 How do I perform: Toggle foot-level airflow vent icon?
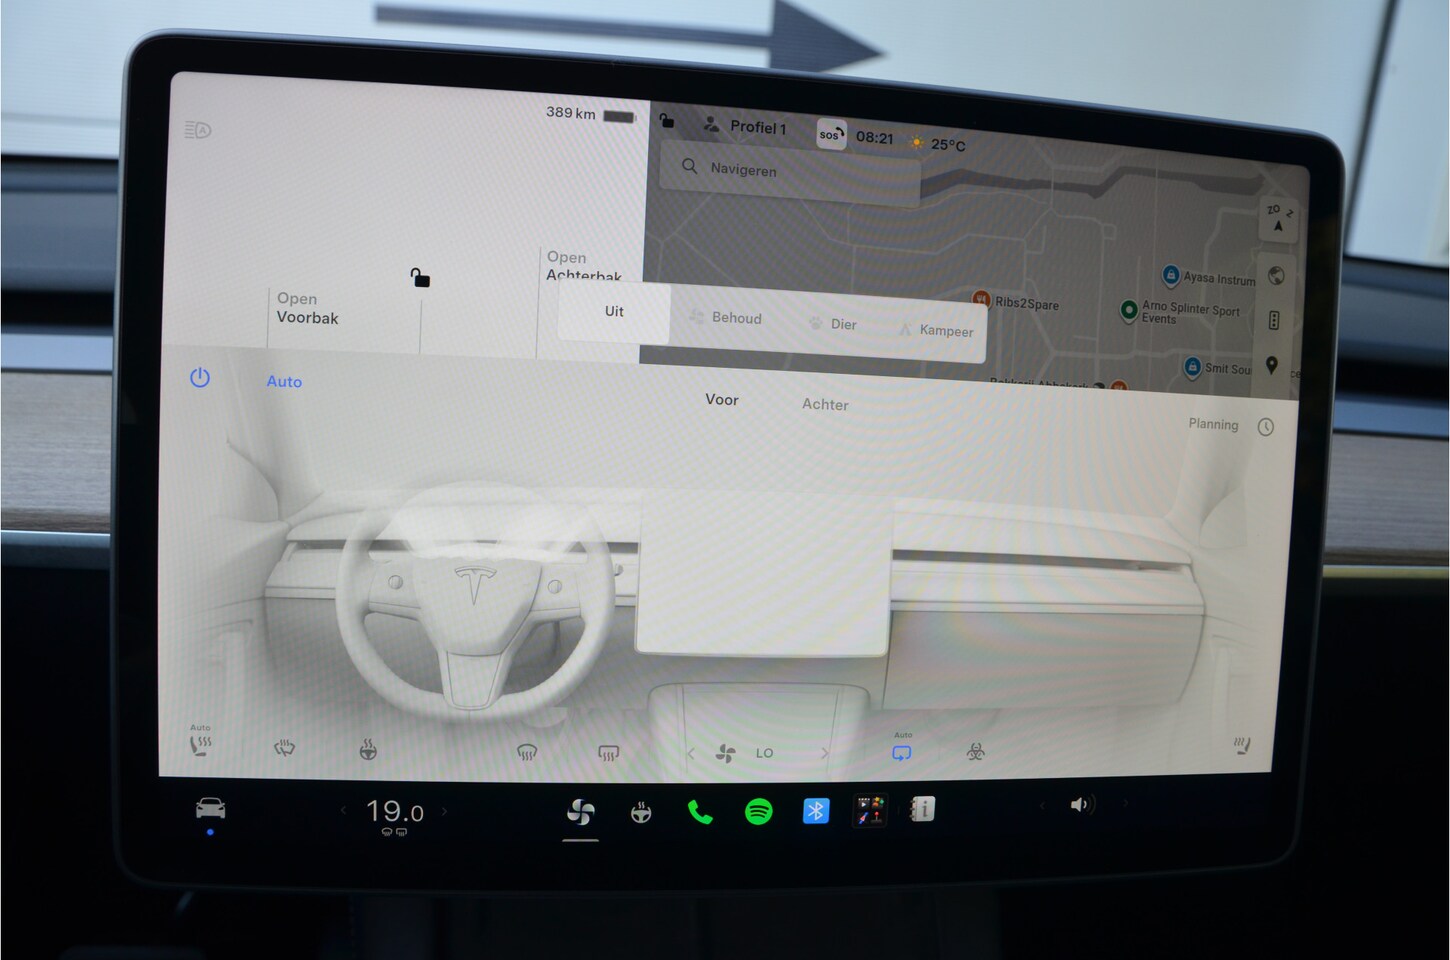(x=608, y=753)
